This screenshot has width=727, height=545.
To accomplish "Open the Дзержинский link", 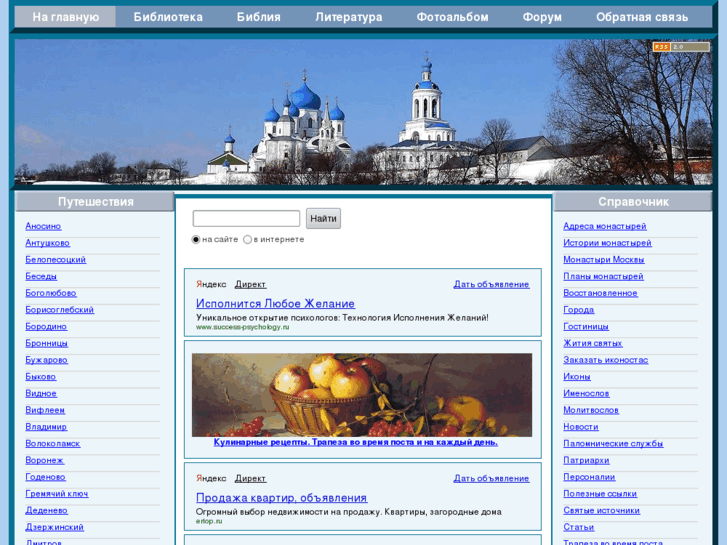I will pos(54,526).
